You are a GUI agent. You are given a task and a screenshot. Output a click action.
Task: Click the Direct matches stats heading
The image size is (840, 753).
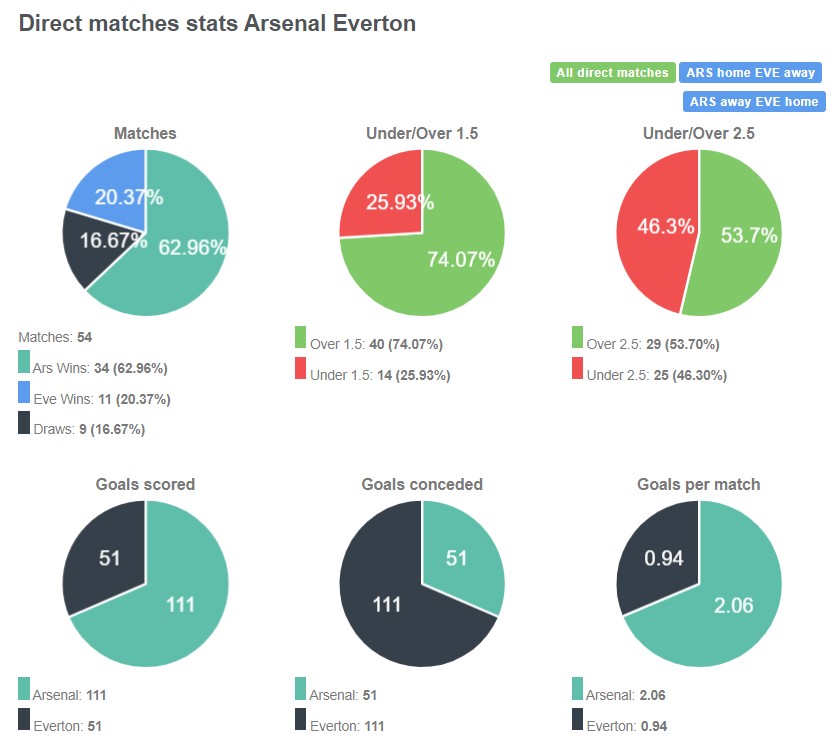pyautogui.click(x=216, y=24)
